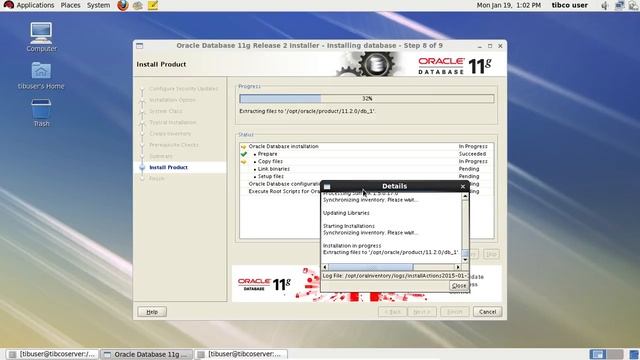
Task: Click the Typical Installation step
Action: point(172,122)
